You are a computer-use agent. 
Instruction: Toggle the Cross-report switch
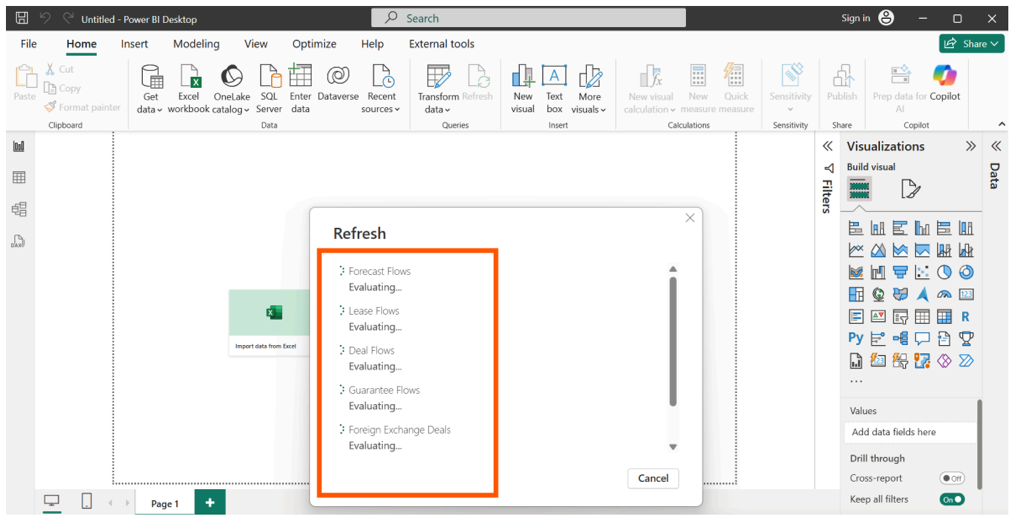click(952, 478)
